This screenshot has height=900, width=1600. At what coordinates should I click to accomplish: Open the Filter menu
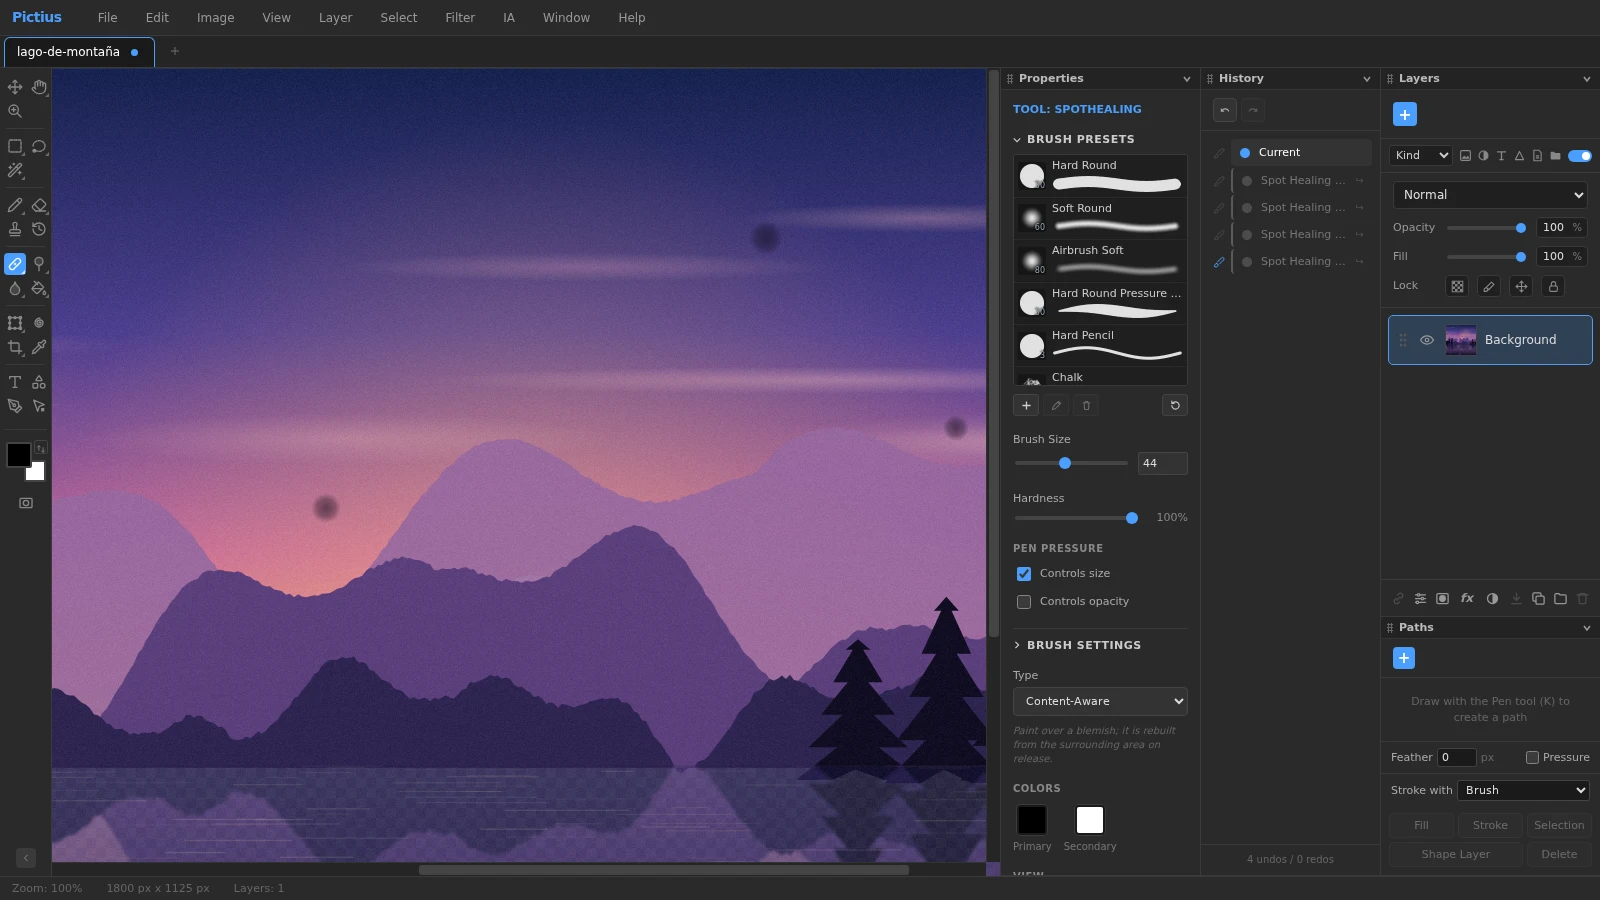click(x=460, y=18)
